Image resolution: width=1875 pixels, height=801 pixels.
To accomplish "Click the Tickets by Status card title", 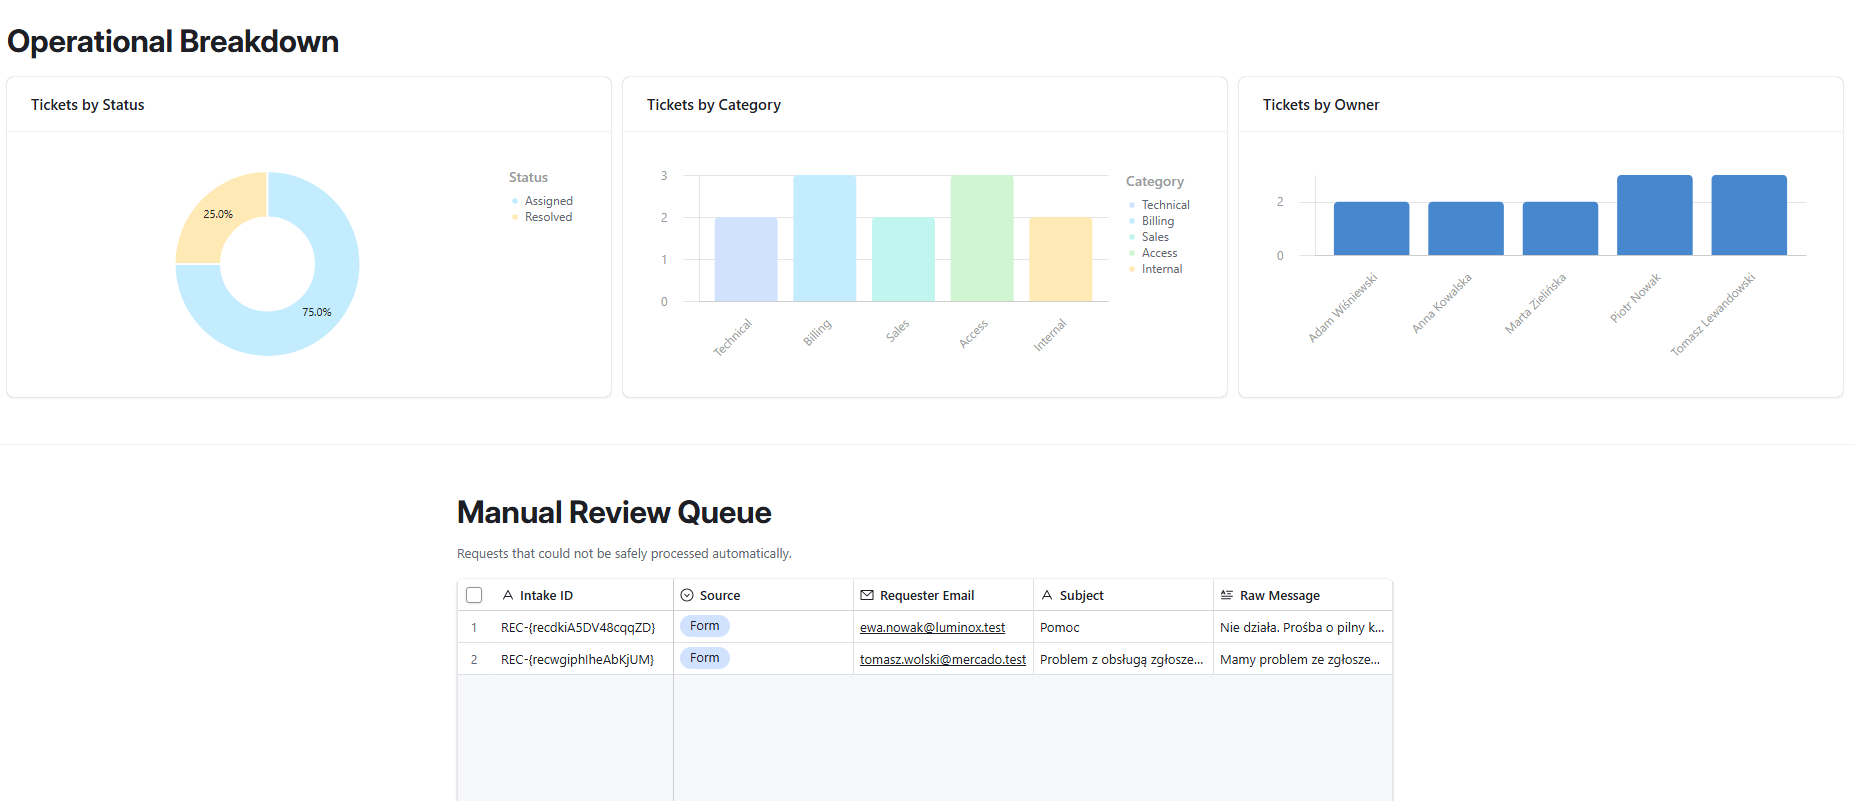I will [88, 105].
